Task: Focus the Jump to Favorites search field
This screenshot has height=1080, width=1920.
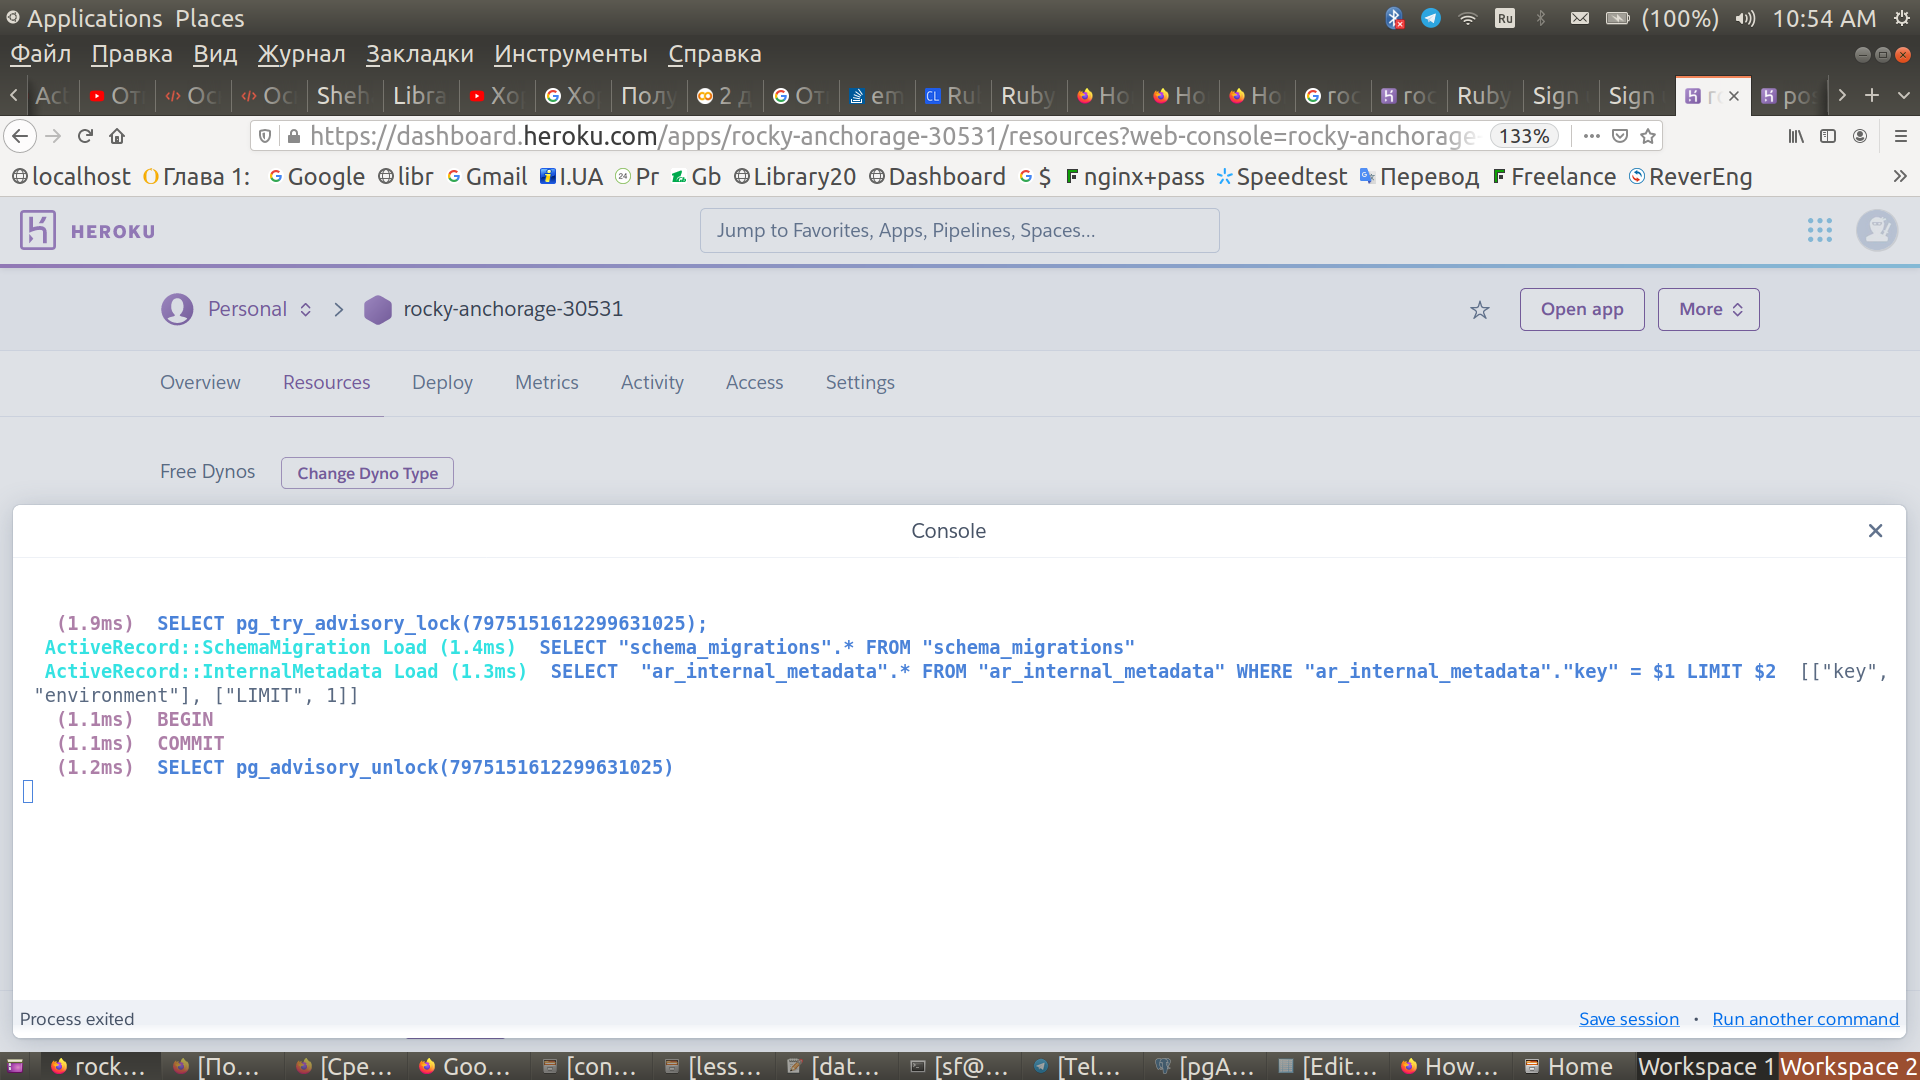Action: [x=960, y=231]
